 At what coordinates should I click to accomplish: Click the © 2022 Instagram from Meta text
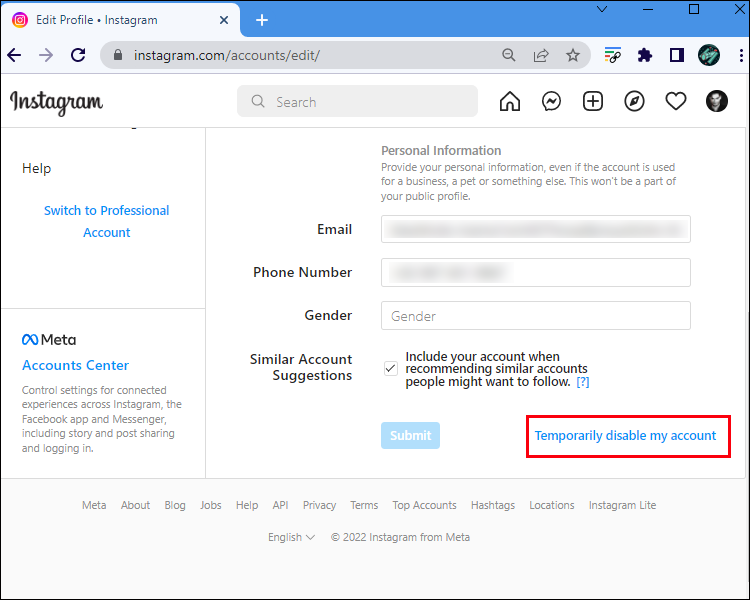[400, 537]
